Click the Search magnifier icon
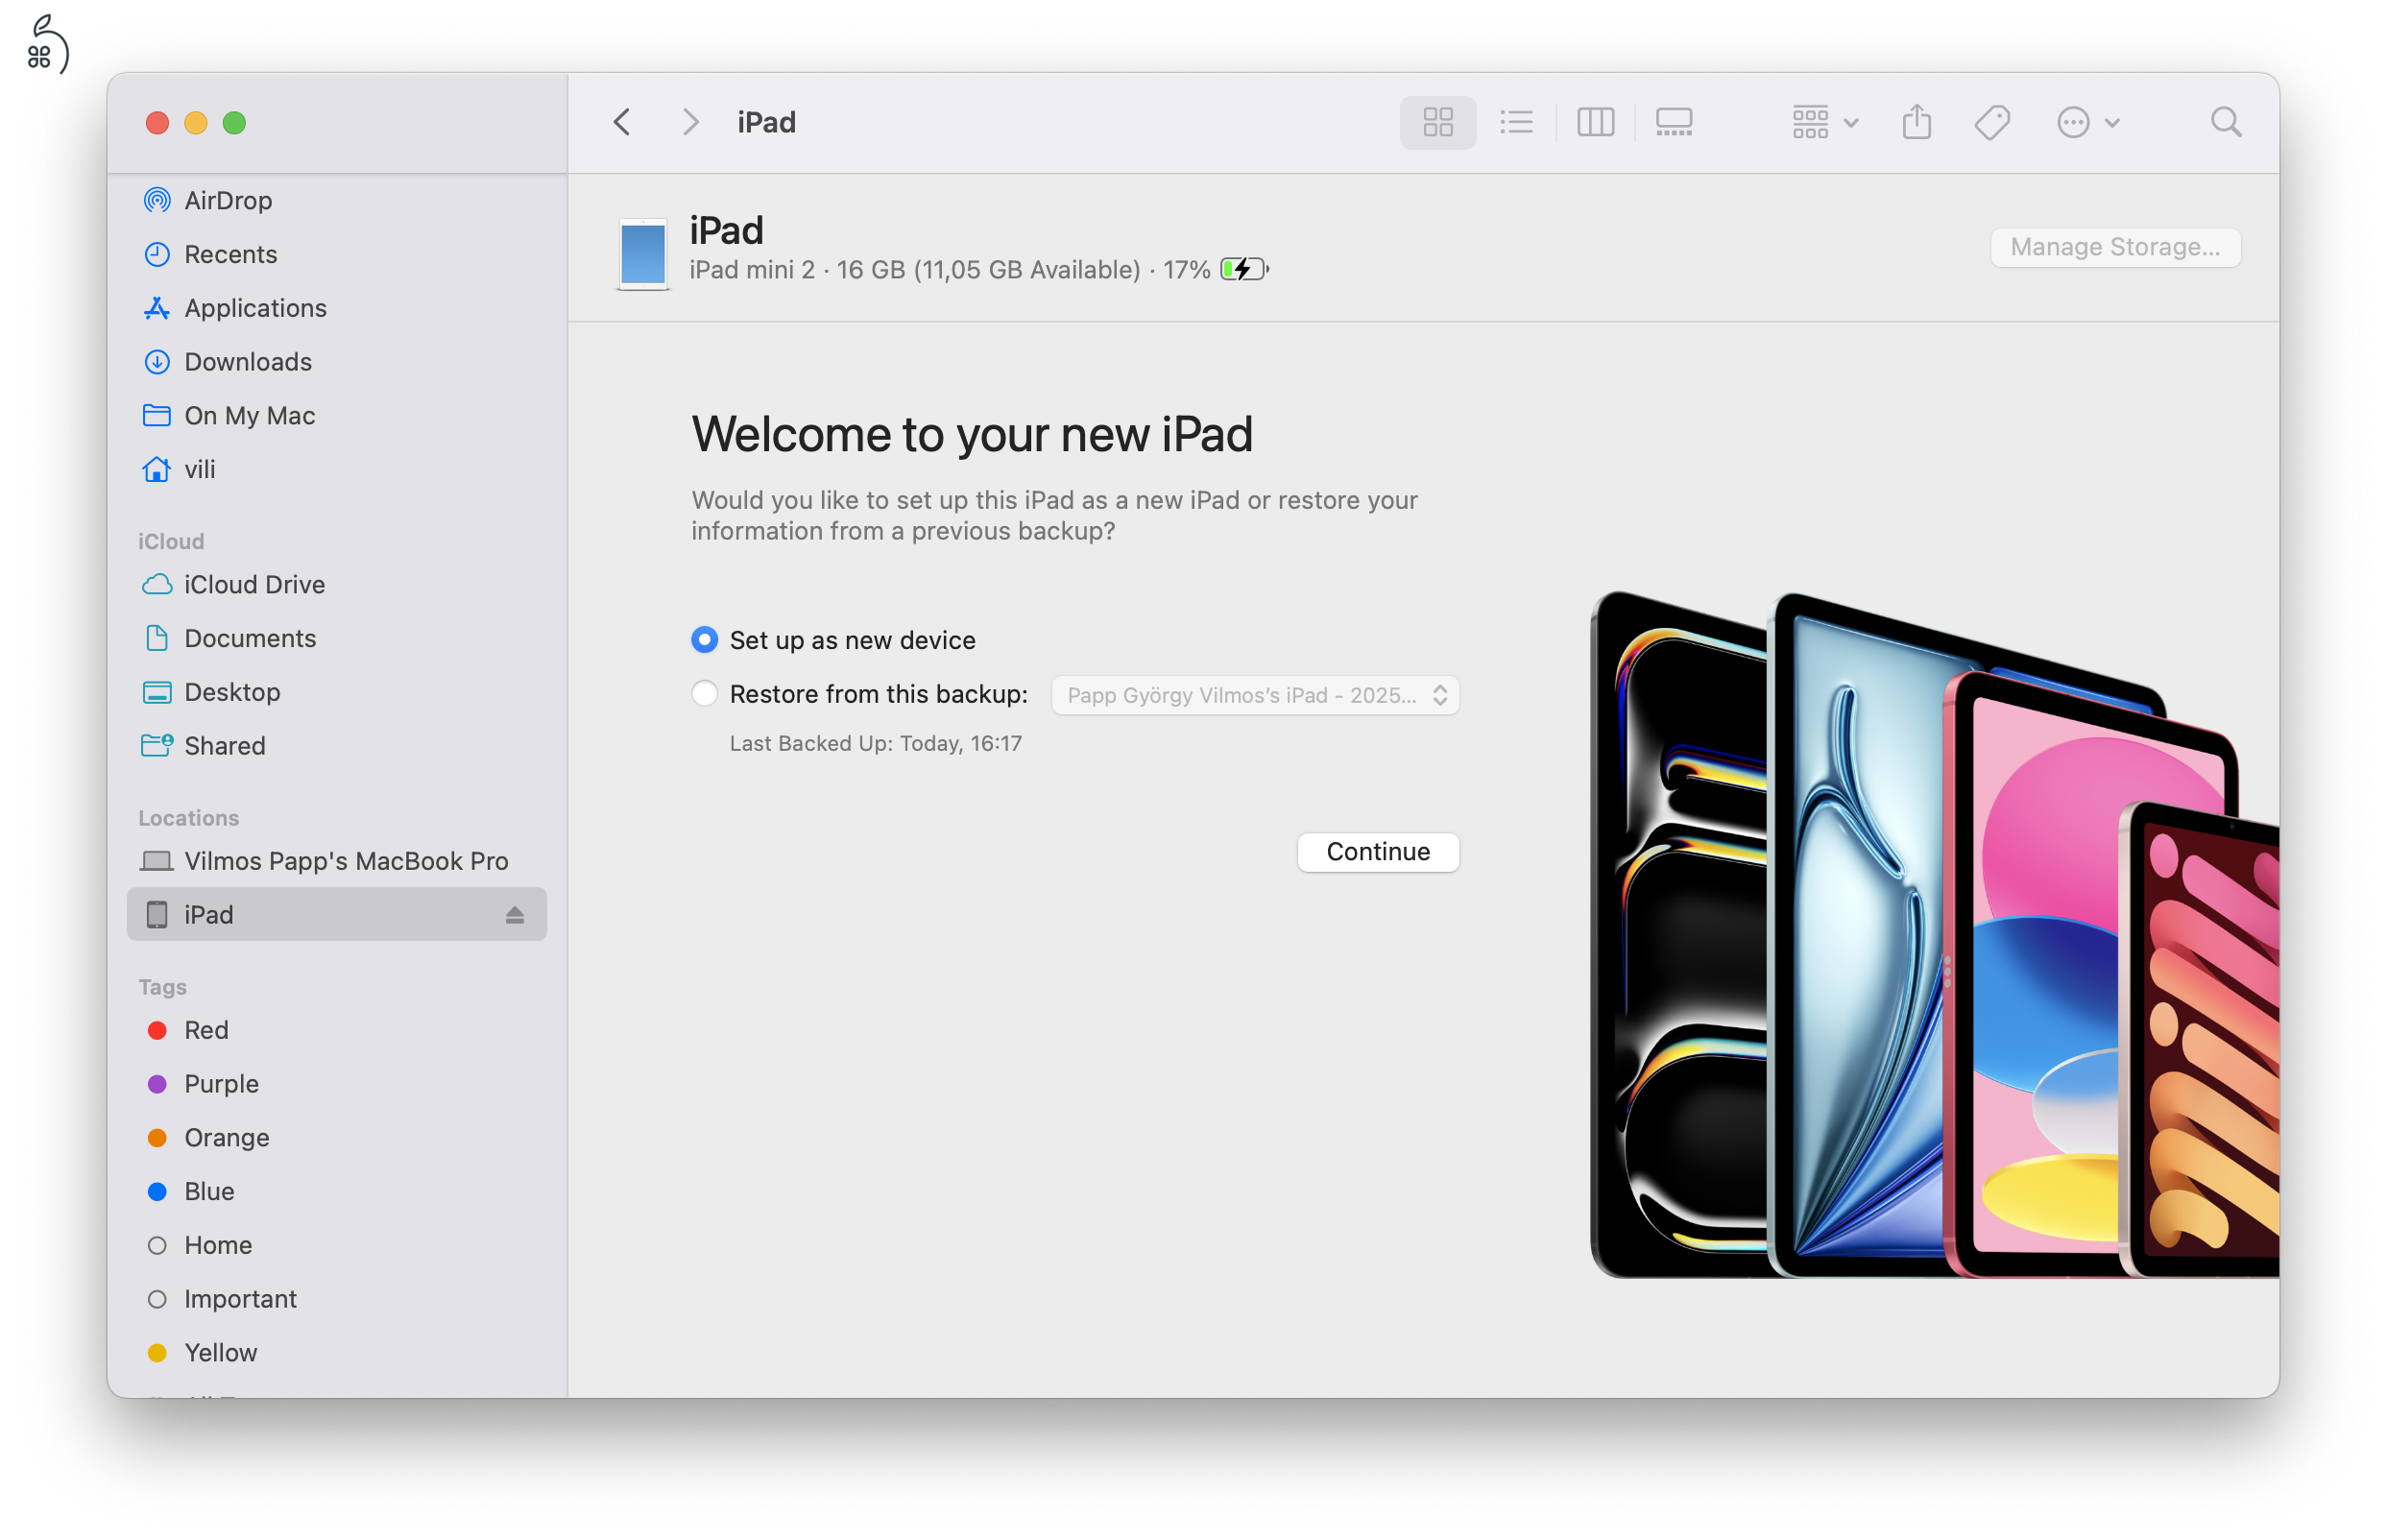The height and width of the screenshot is (1540, 2387). [2225, 122]
